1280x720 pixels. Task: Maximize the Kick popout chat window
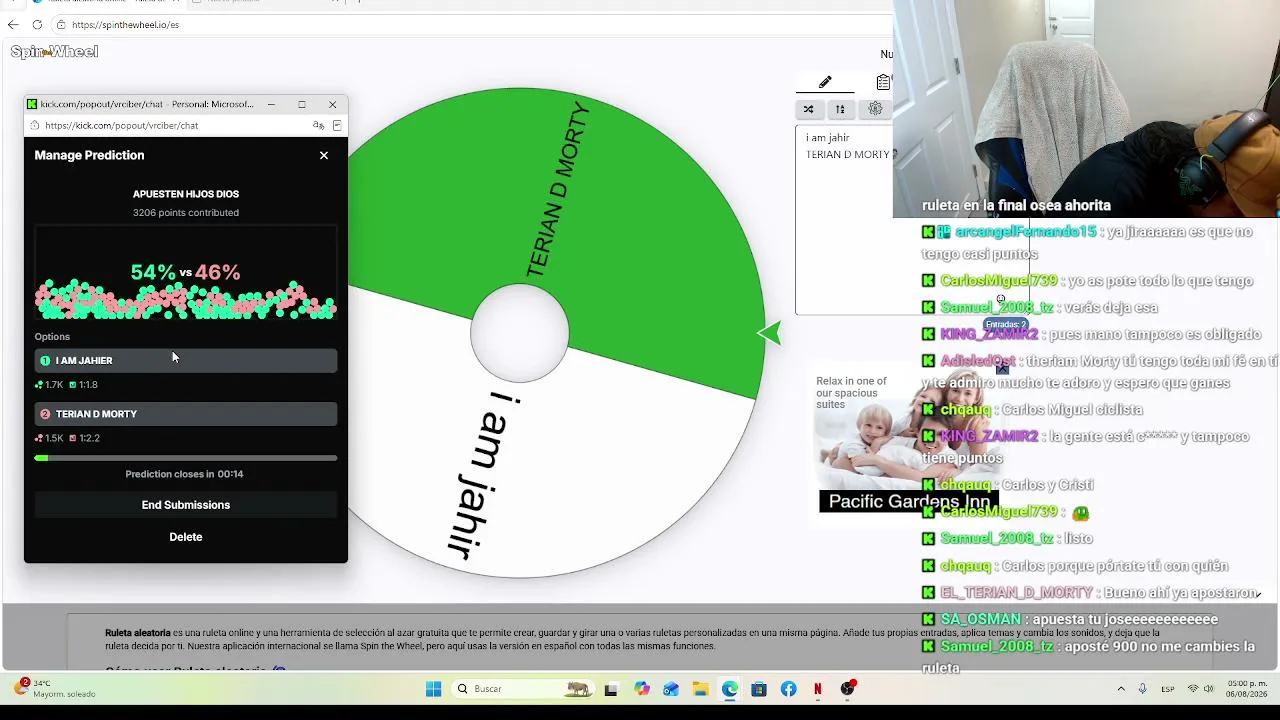302,104
